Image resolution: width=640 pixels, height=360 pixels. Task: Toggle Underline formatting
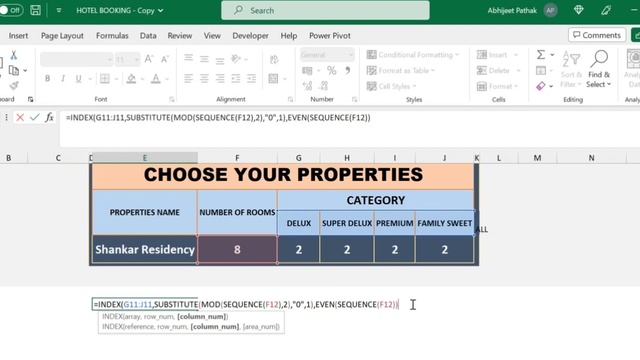click(78, 78)
